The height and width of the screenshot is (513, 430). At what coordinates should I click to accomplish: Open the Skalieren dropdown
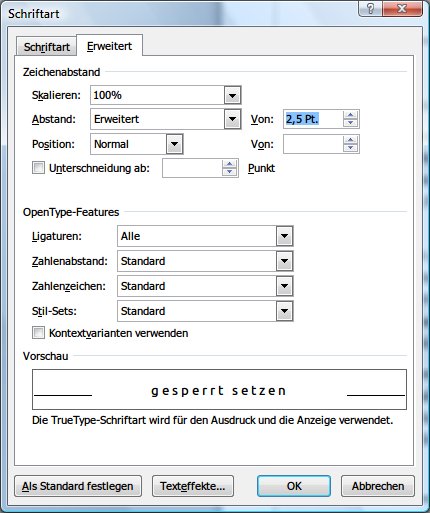tap(232, 95)
